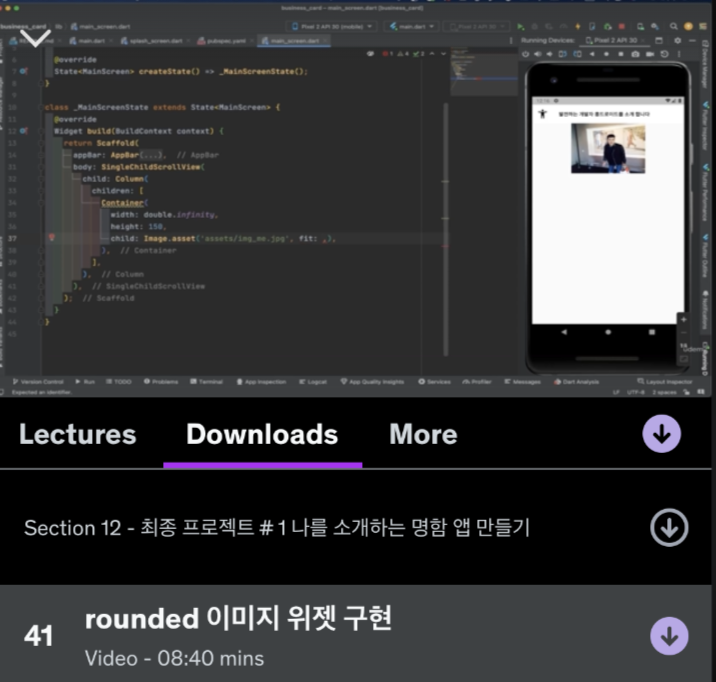The width and height of the screenshot is (716, 682).
Task: Open App Quality Insights tool window
Action: (x=372, y=382)
